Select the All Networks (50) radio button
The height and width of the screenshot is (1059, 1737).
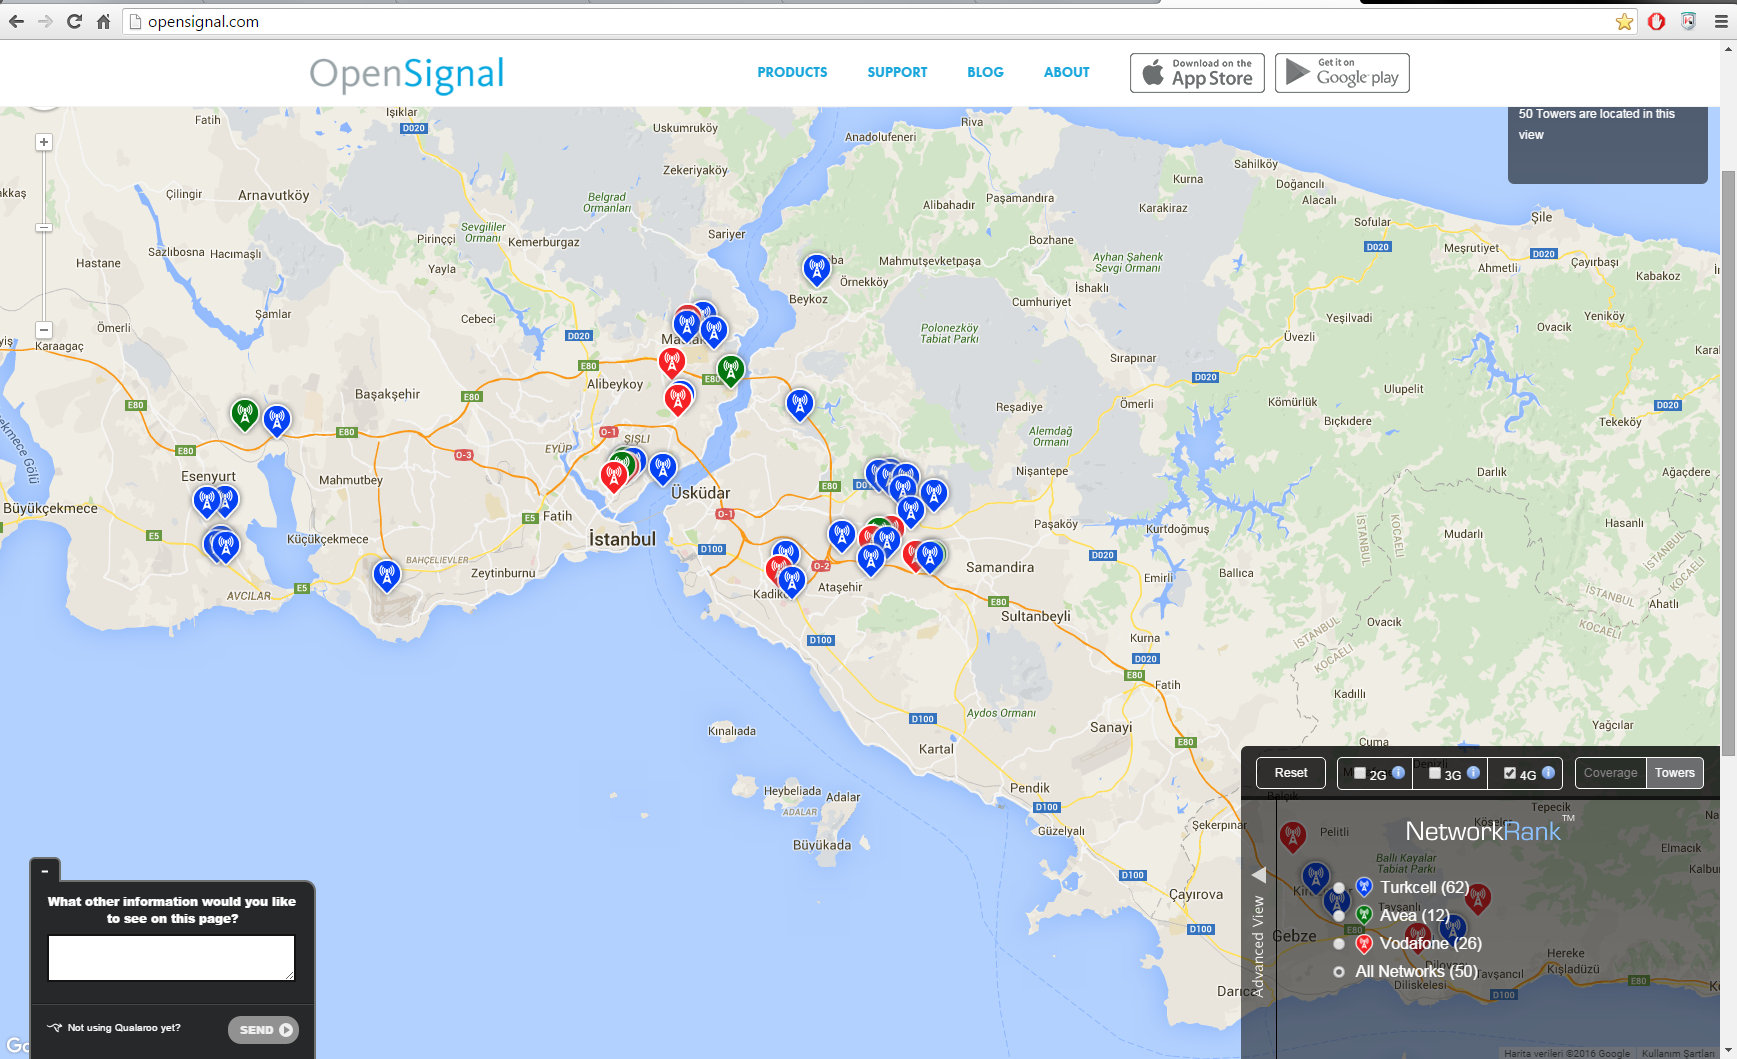click(1339, 971)
